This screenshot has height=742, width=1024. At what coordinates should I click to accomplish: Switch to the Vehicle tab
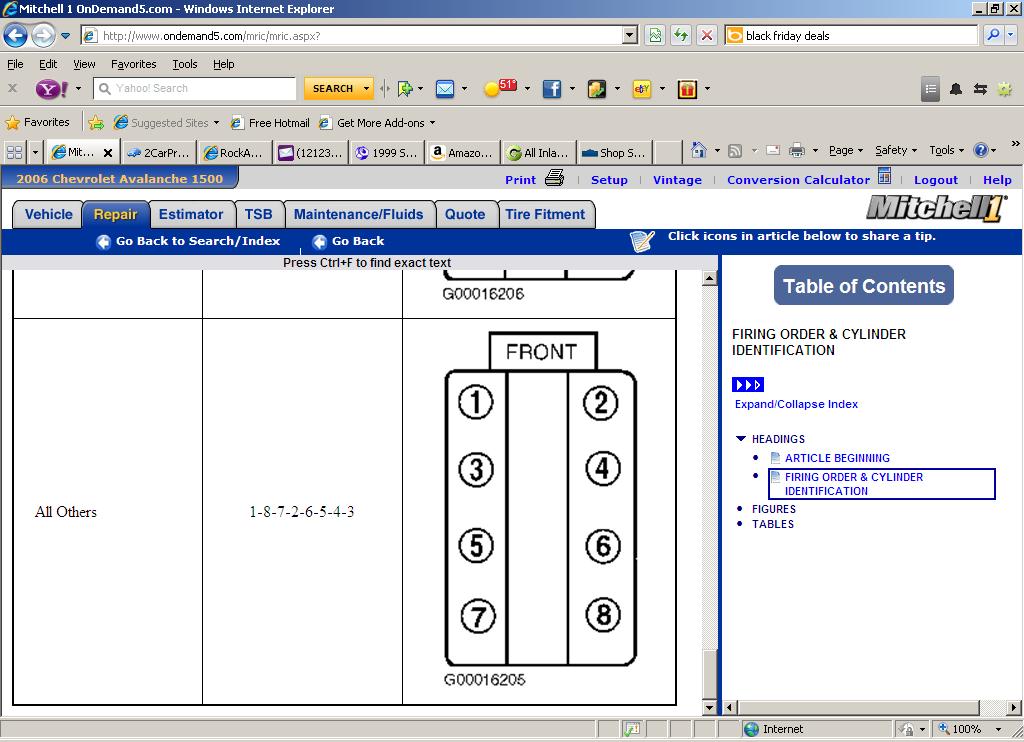(48, 215)
